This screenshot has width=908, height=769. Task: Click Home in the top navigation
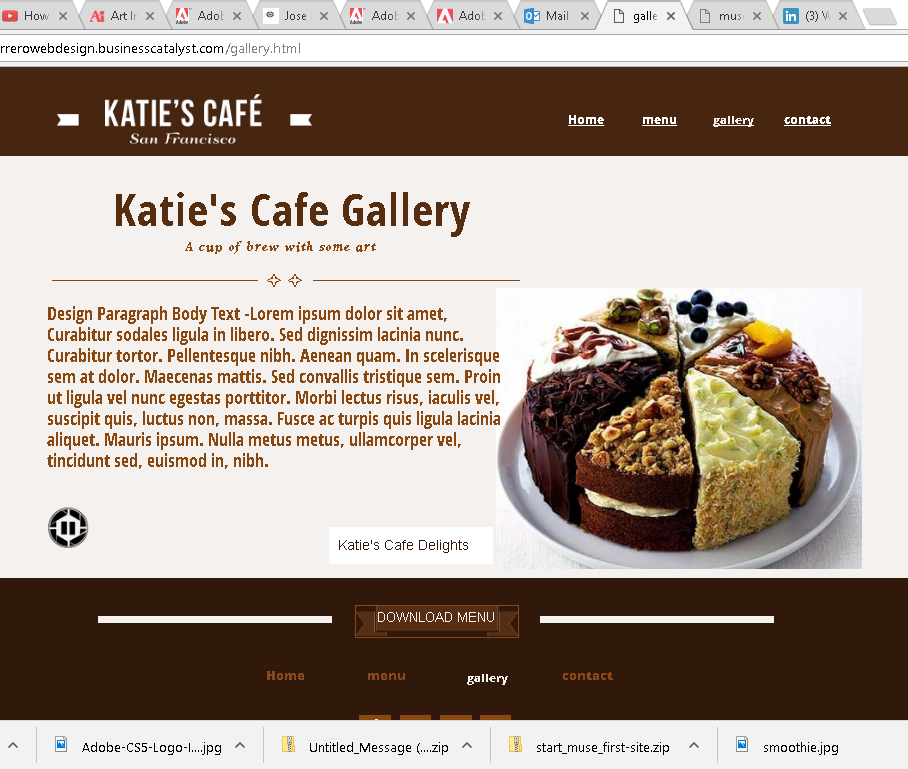[586, 120]
